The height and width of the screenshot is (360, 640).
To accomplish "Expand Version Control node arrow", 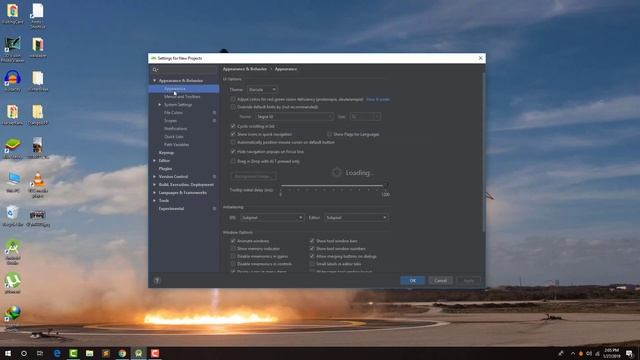I will pos(154,177).
